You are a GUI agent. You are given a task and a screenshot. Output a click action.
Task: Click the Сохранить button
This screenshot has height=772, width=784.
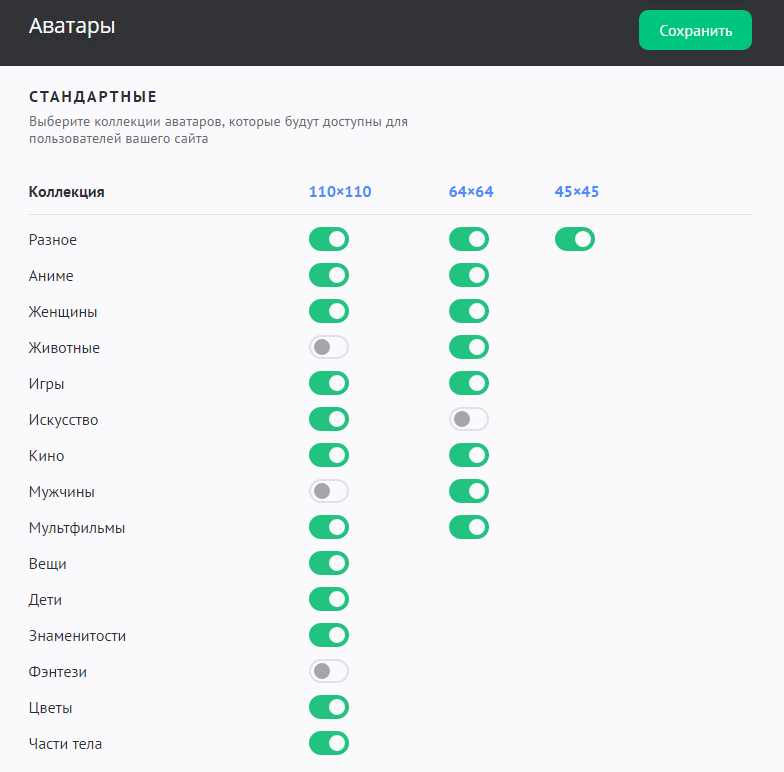(x=695, y=30)
